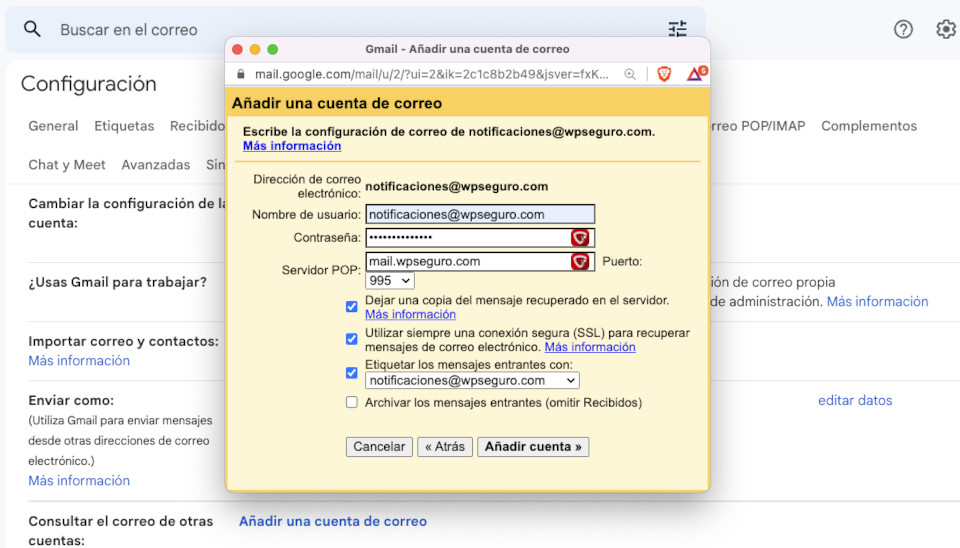Open Más información link about leaving copy
Image resolution: width=960 pixels, height=548 pixels.
410,314
